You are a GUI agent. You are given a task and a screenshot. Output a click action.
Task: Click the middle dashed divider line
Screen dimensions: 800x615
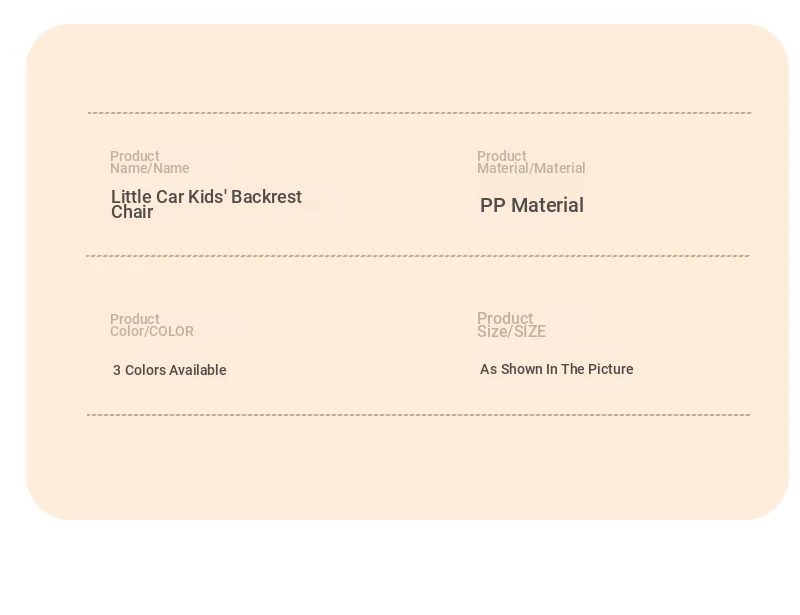419,256
